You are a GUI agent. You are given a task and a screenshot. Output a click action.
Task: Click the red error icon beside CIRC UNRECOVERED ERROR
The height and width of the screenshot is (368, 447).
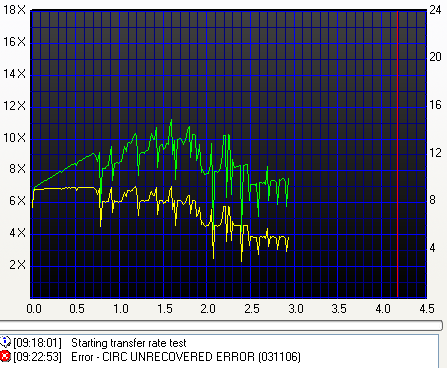coord(5,356)
